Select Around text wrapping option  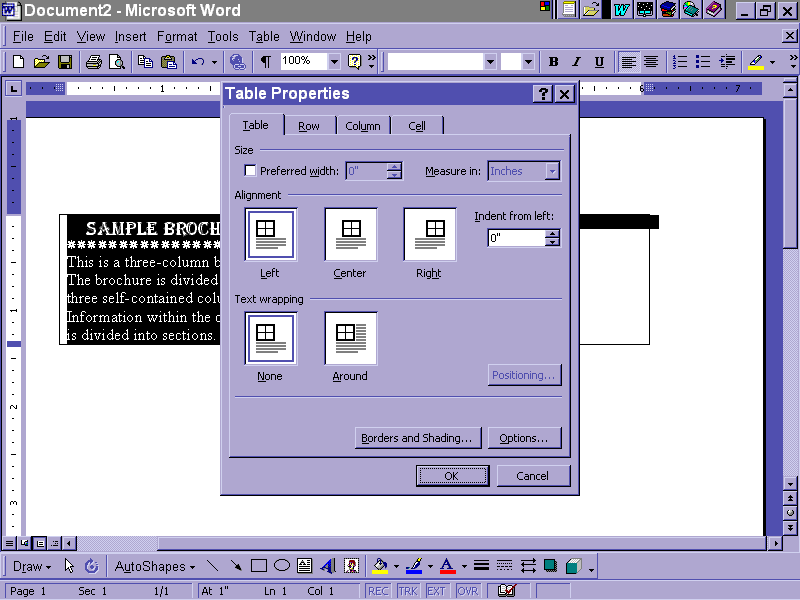(350, 337)
